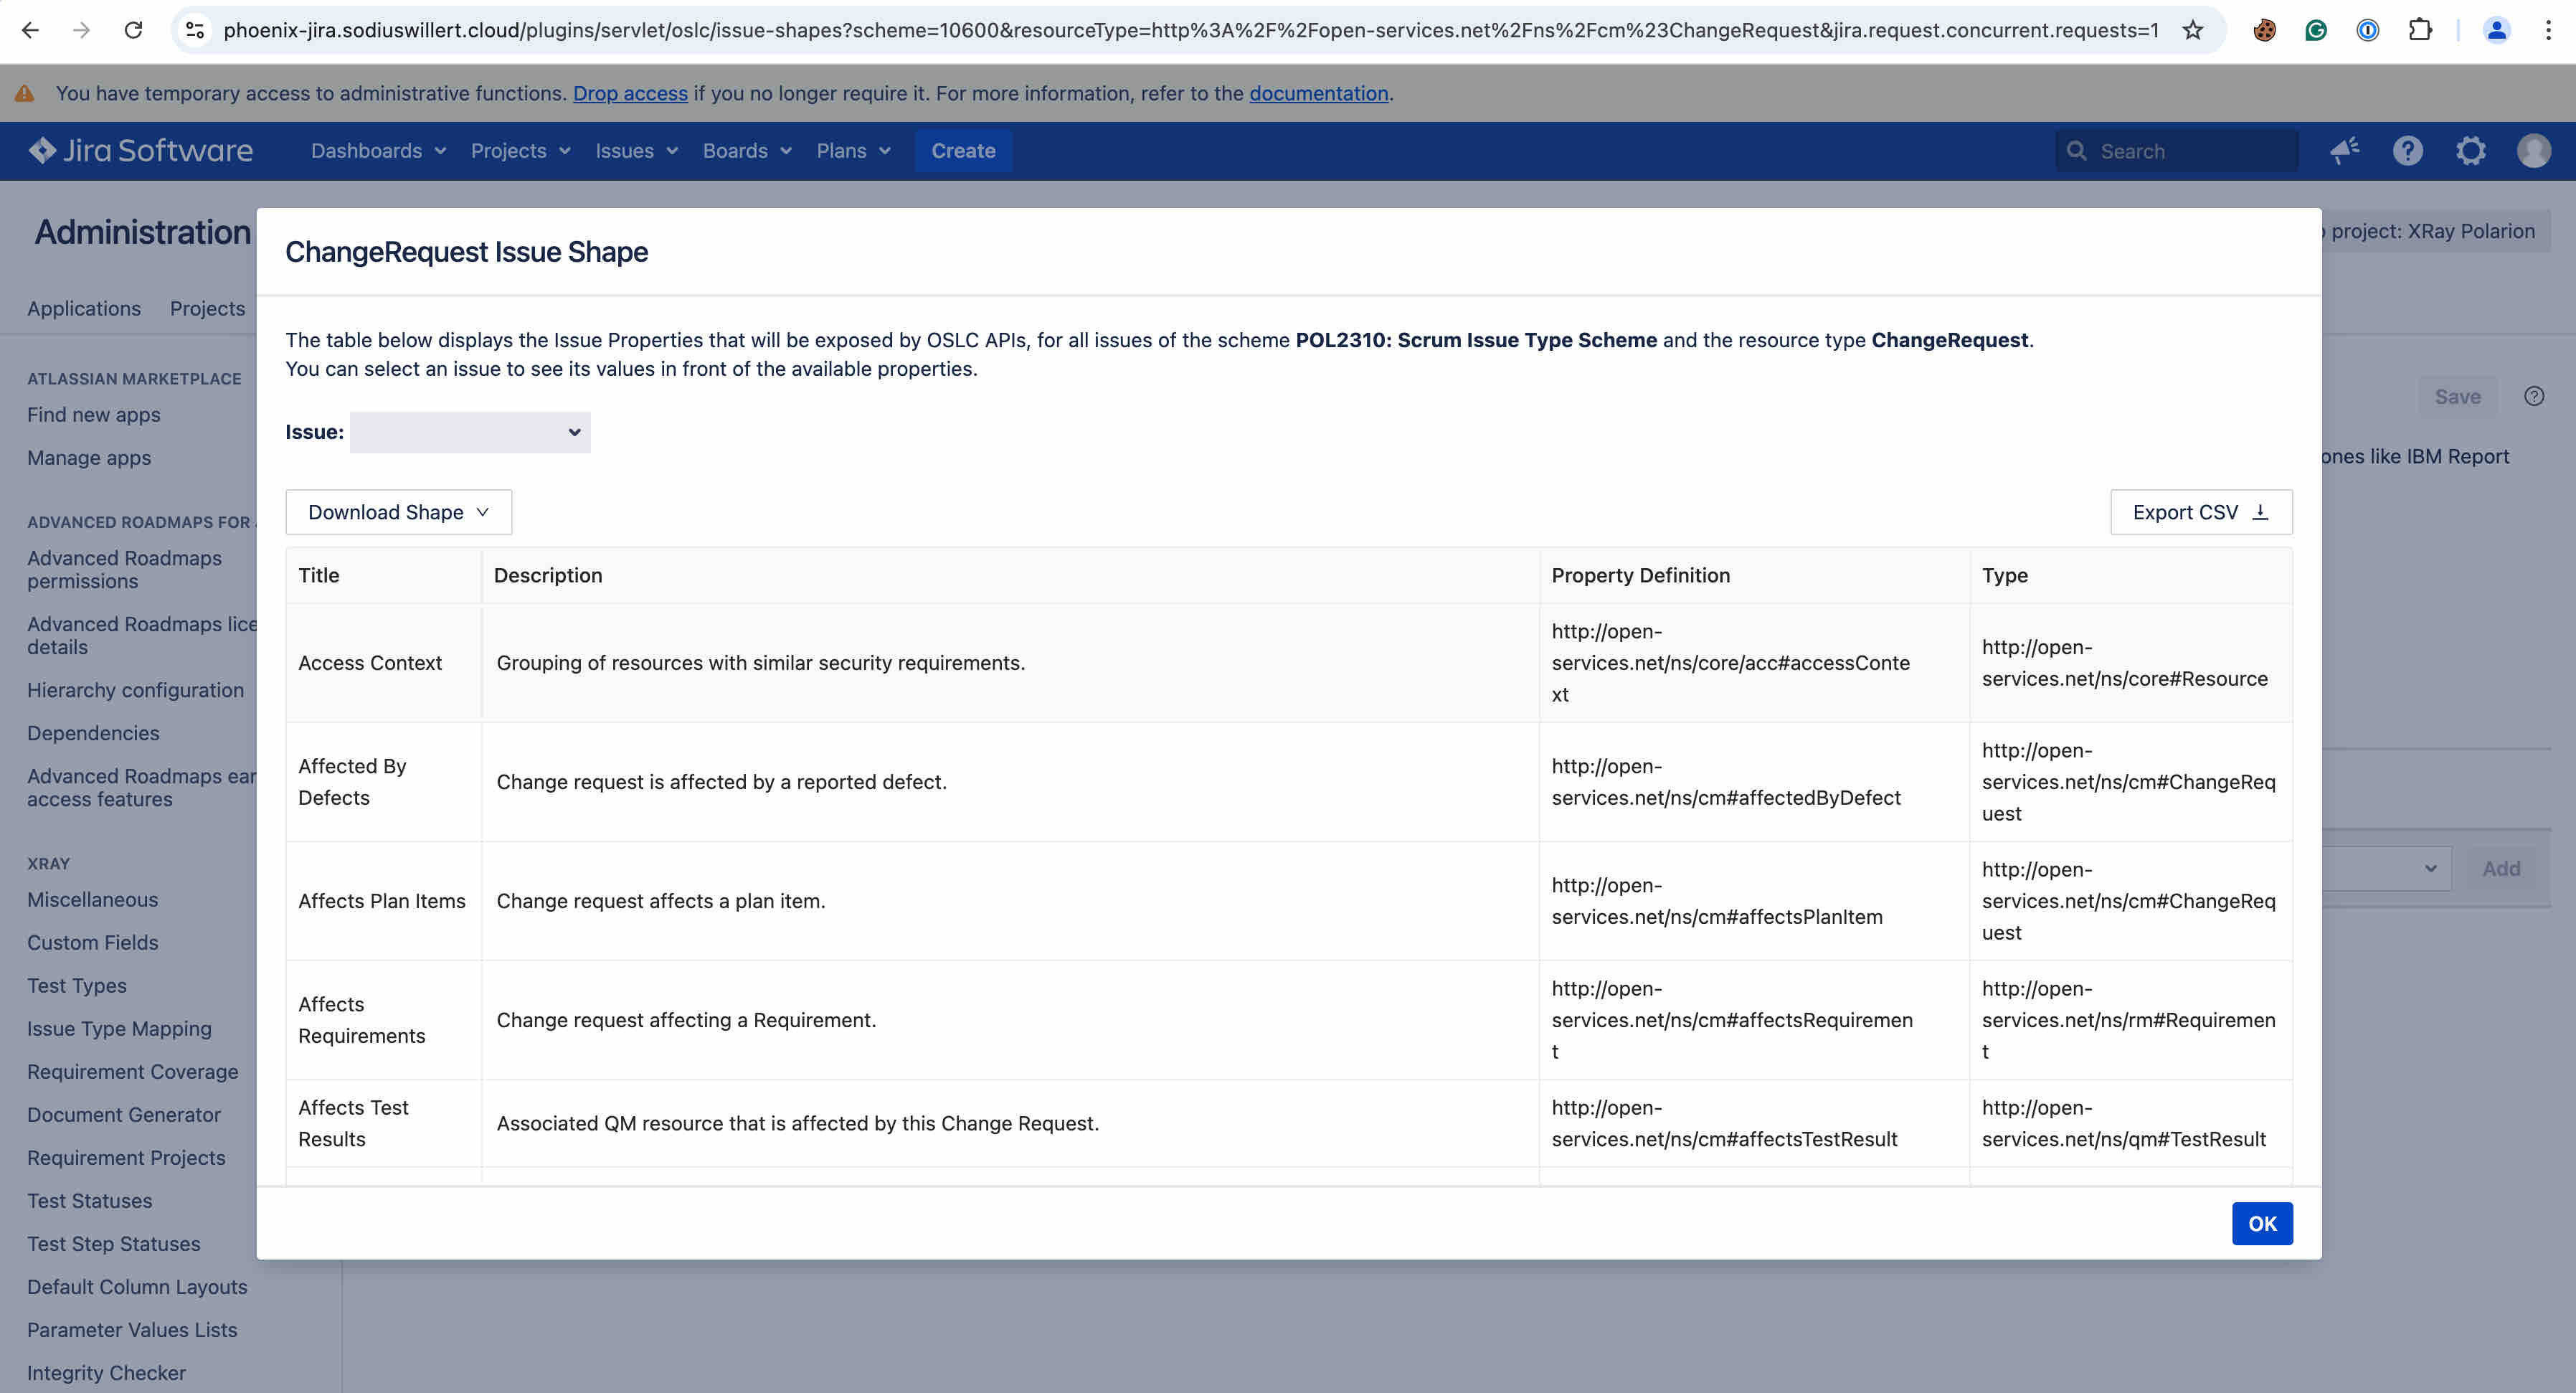
Task: Open Dependencies sidebar link
Action: point(93,733)
